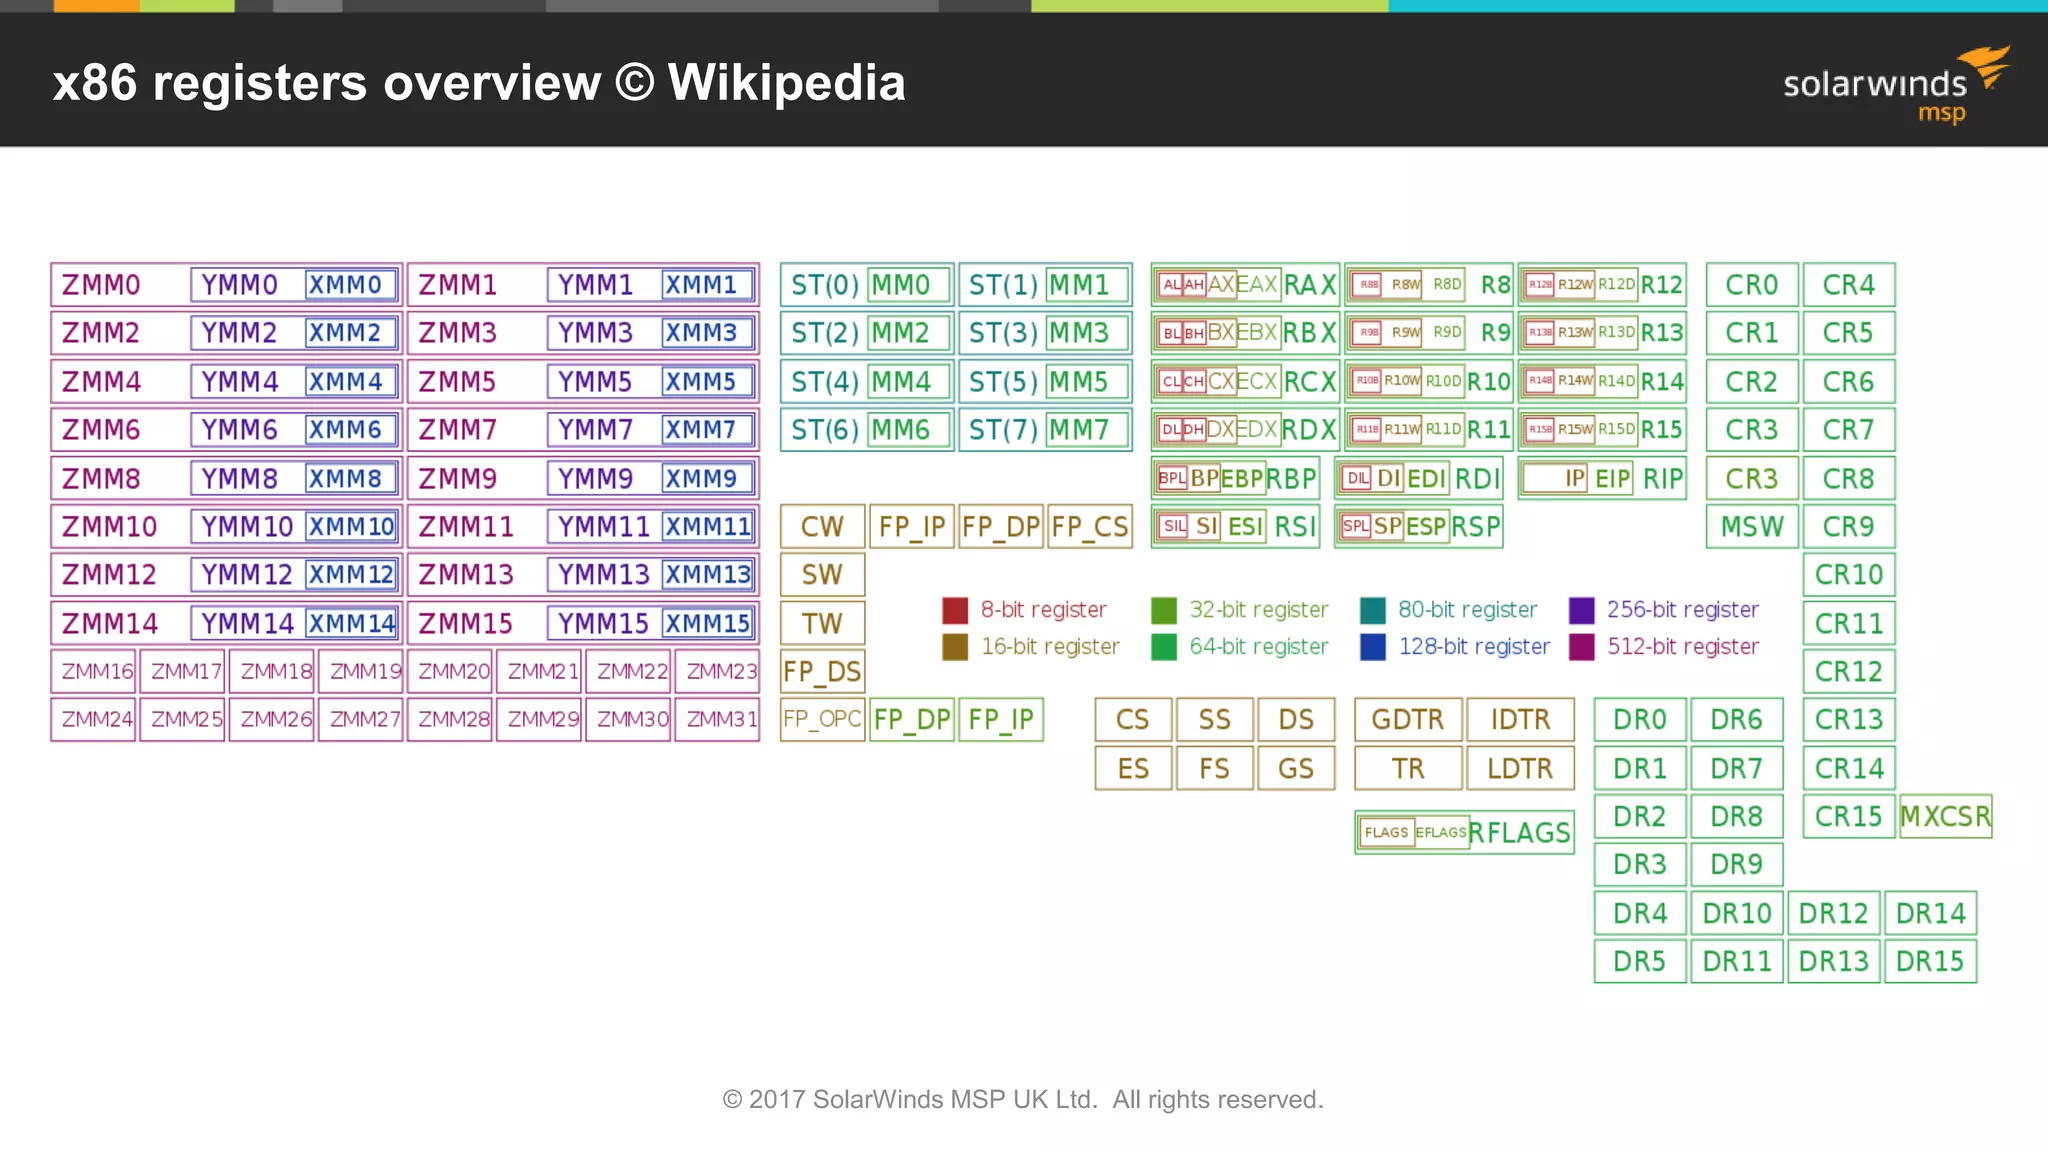Viewport: 2048px width, 1152px height.
Task: Click the MM0 register label
Action: (901, 285)
